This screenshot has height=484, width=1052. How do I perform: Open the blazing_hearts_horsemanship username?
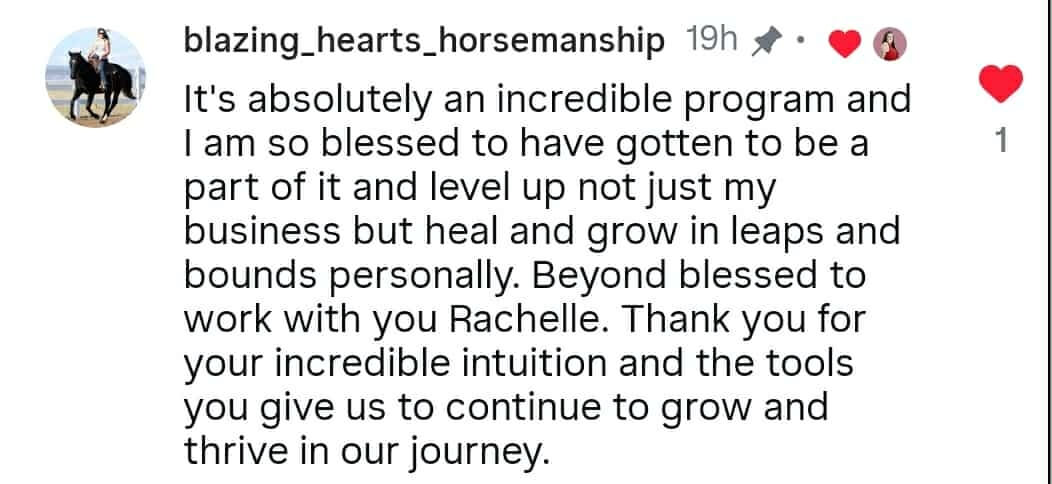tap(424, 41)
